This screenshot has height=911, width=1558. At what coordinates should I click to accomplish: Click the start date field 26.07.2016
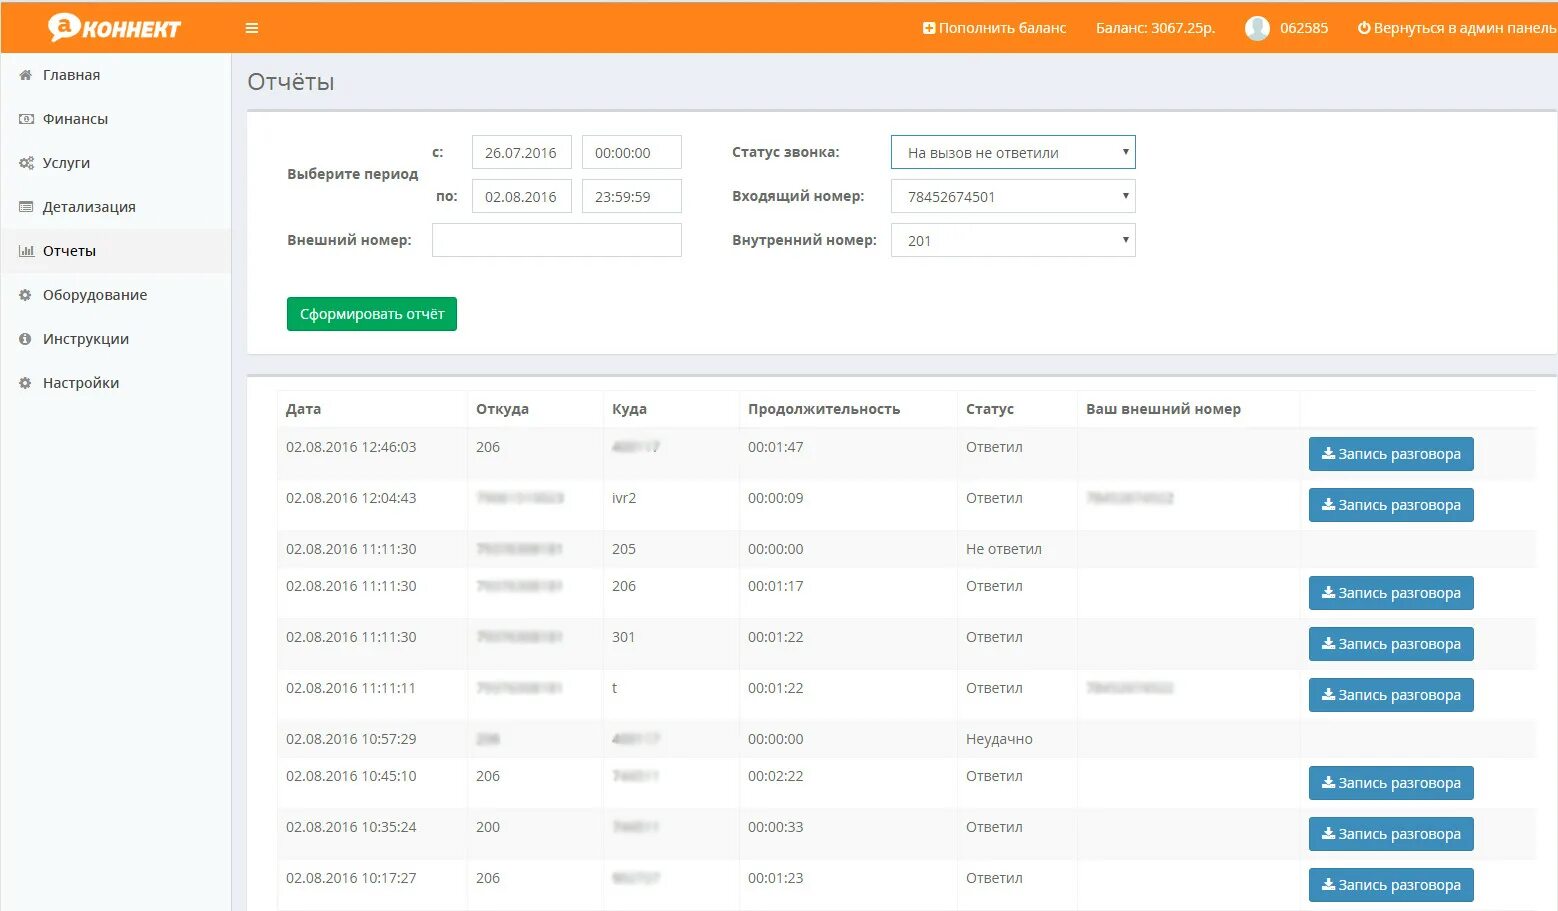[522, 152]
